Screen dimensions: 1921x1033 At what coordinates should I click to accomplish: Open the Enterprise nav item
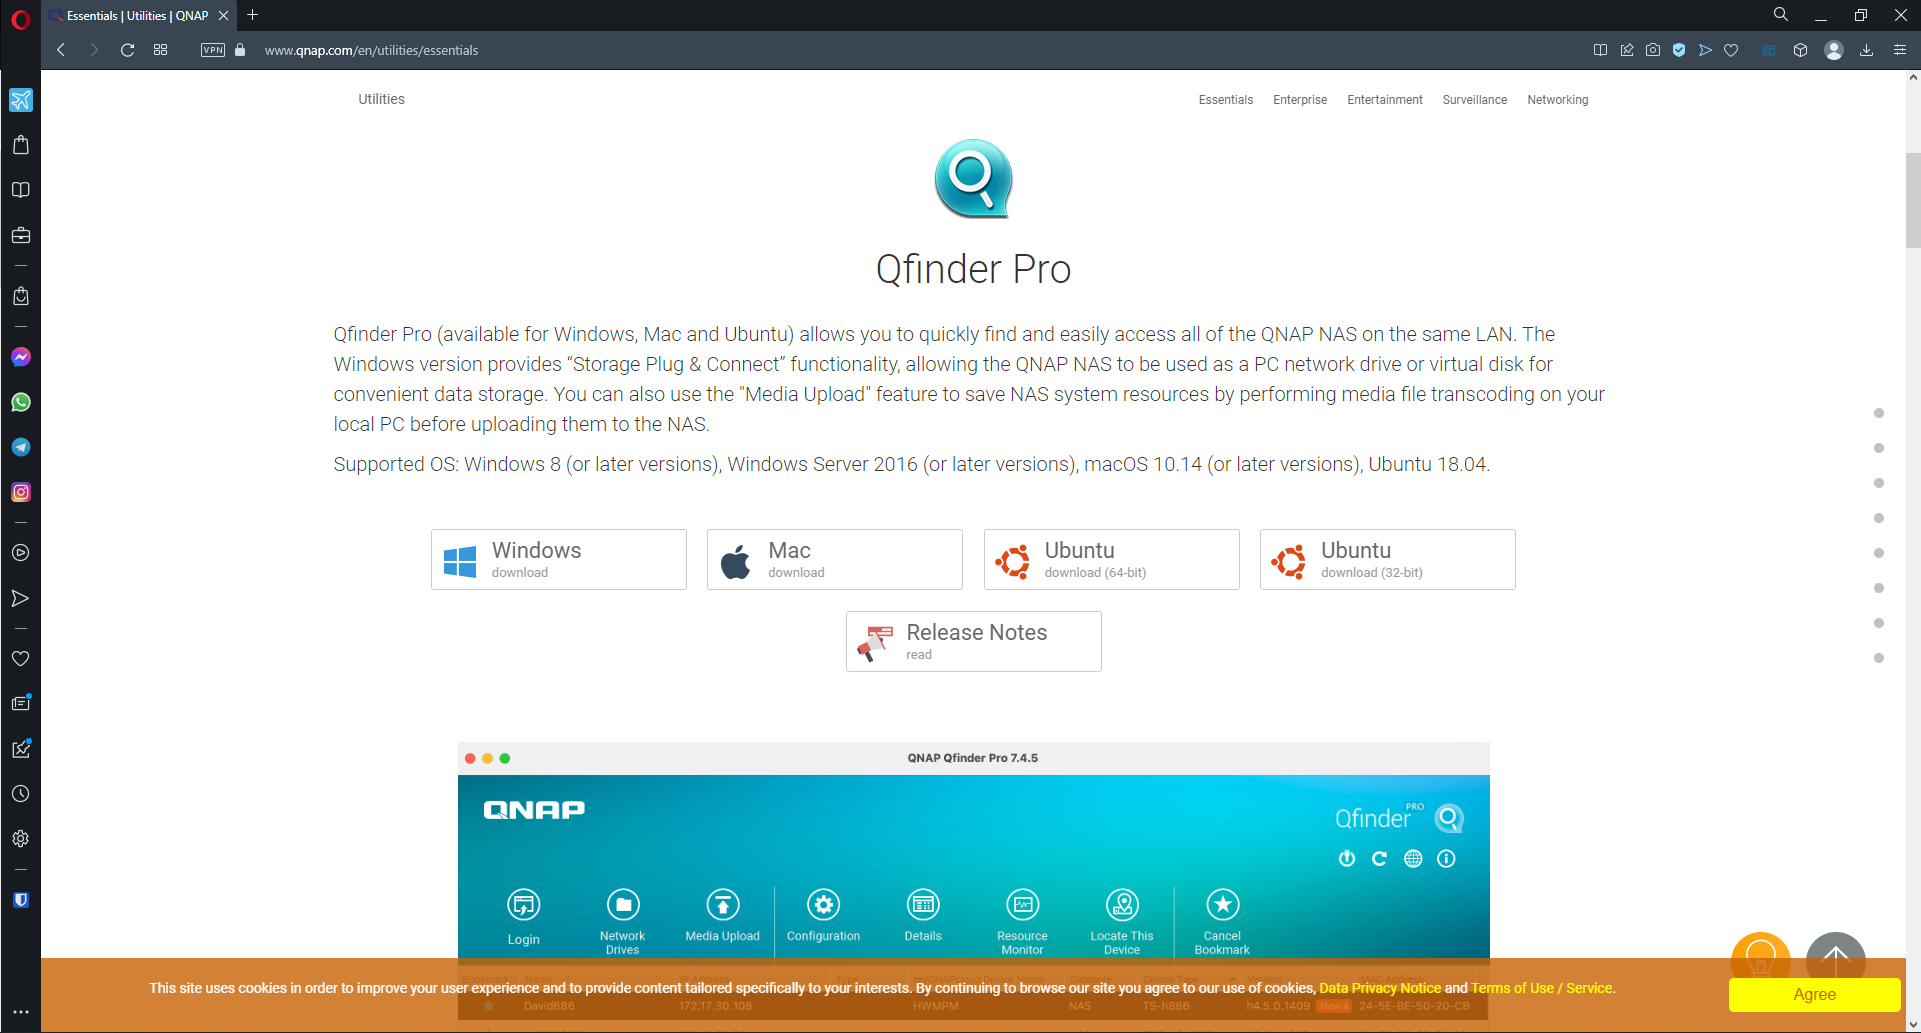click(x=1300, y=100)
